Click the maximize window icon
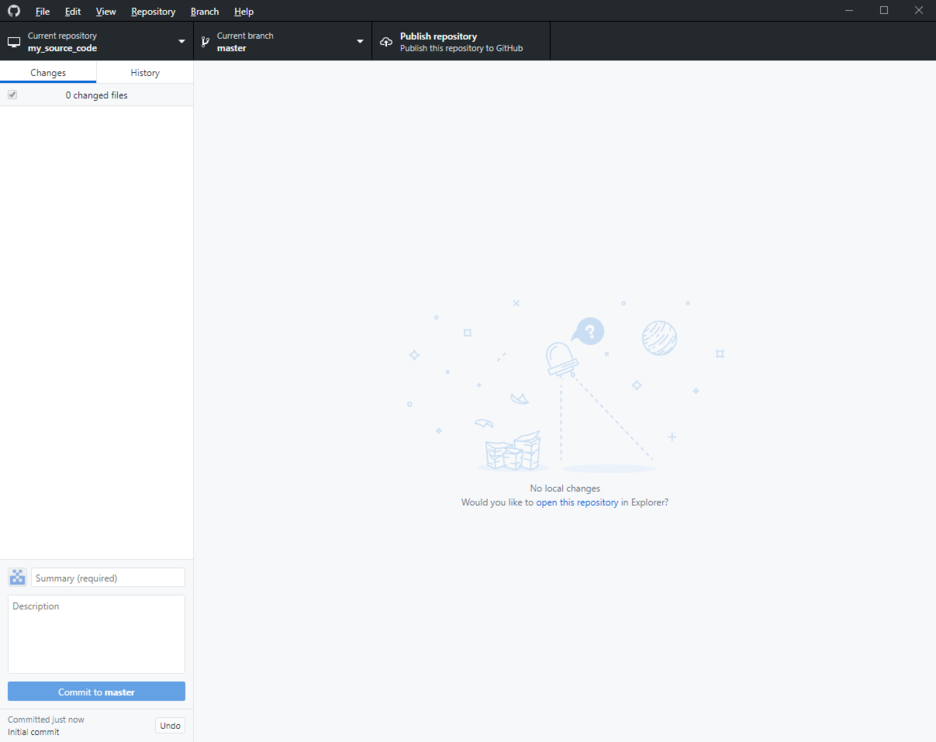Image resolution: width=936 pixels, height=742 pixels. point(884,10)
